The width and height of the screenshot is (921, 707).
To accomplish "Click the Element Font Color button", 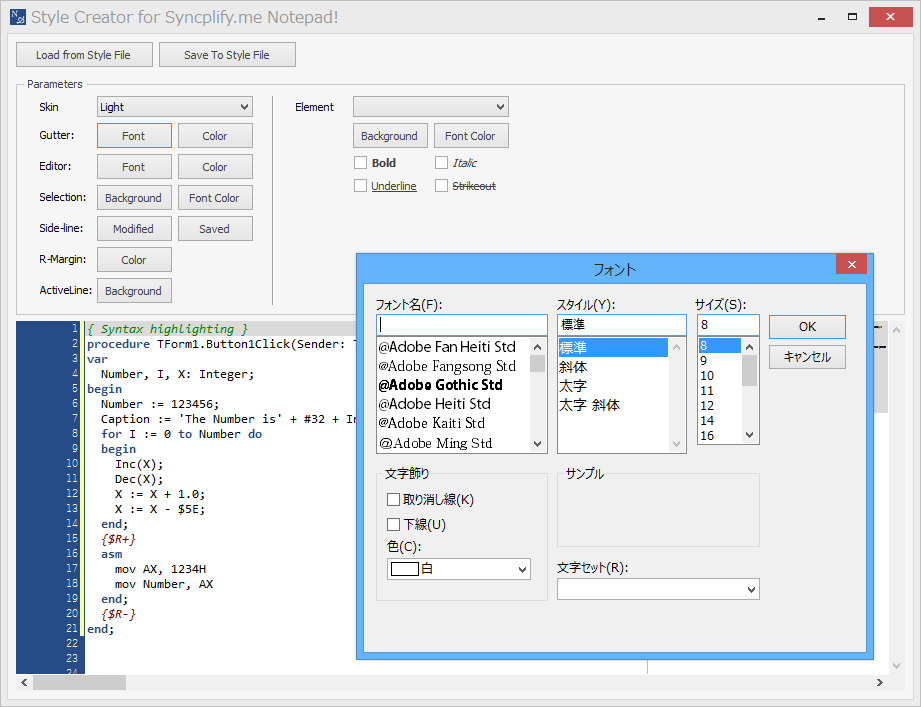I will (471, 136).
